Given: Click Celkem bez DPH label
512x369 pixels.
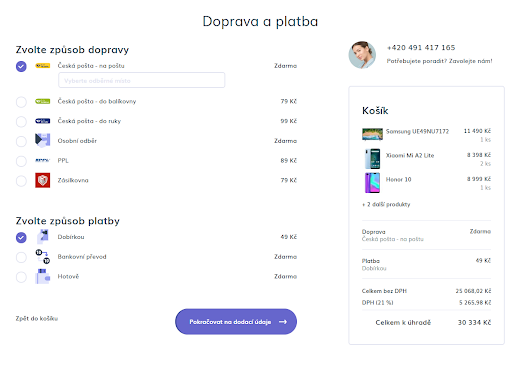Looking at the screenshot, I should pos(384,291).
